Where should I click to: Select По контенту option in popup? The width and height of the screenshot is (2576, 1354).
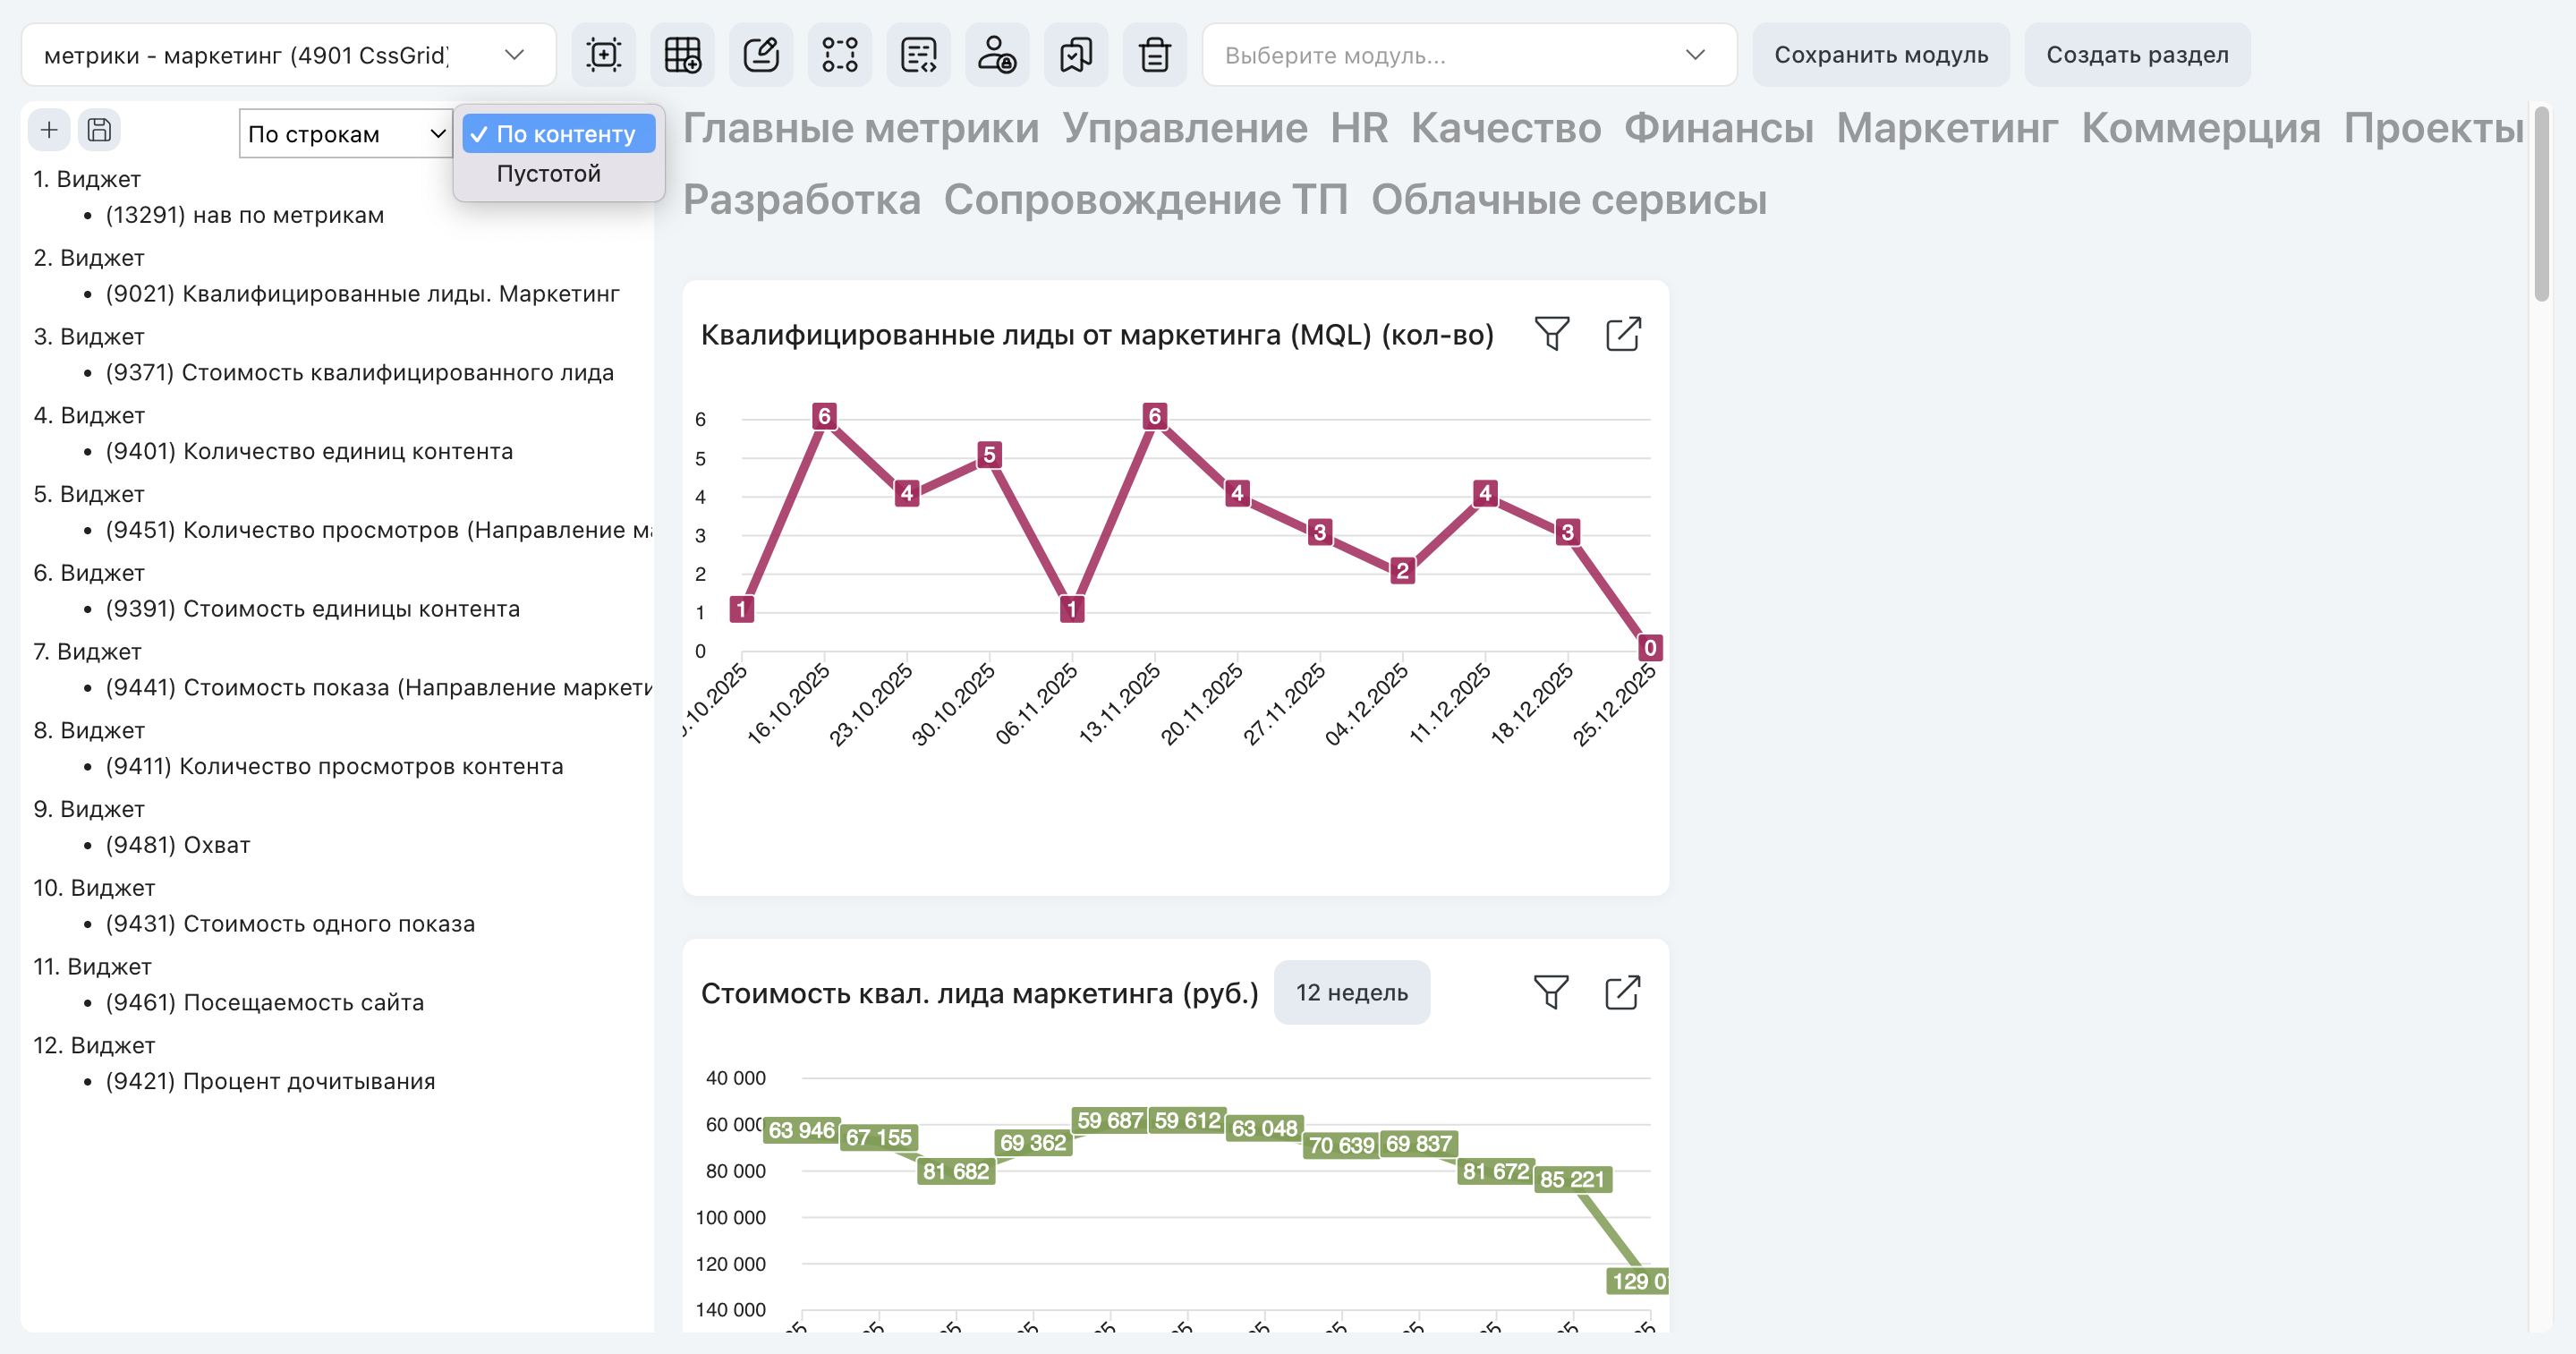[558, 134]
